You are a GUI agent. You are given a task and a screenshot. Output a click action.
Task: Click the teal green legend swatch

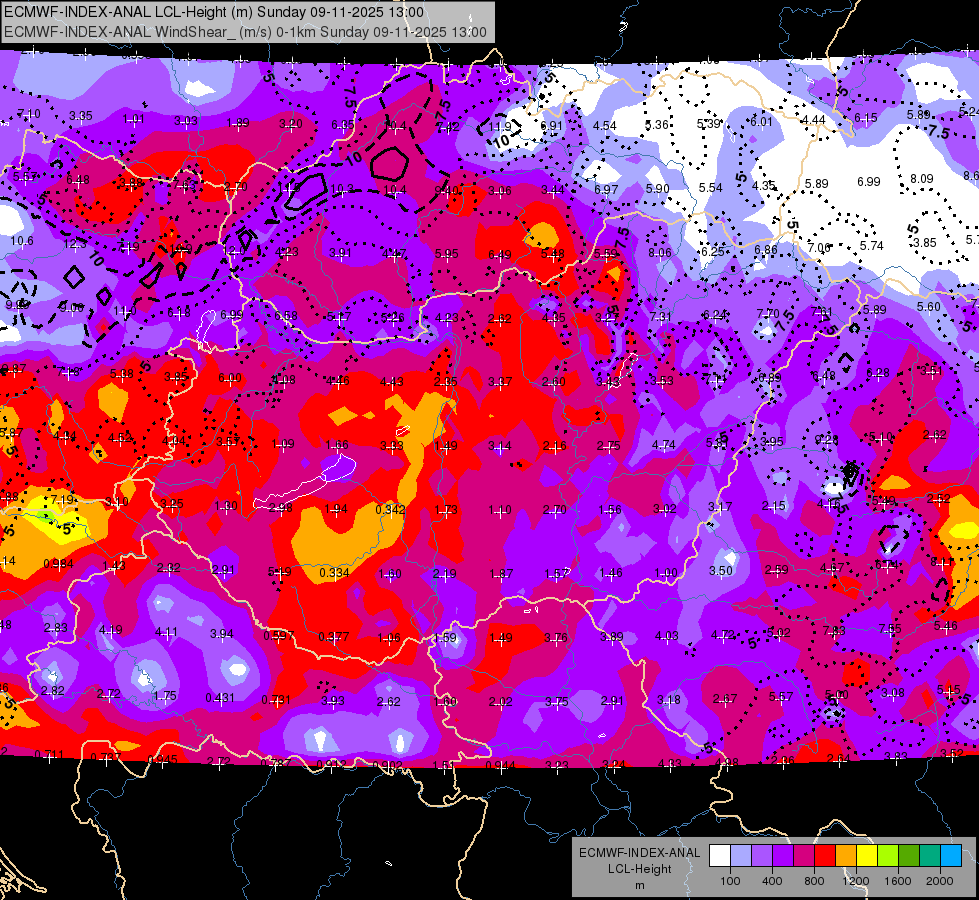(x=930, y=856)
